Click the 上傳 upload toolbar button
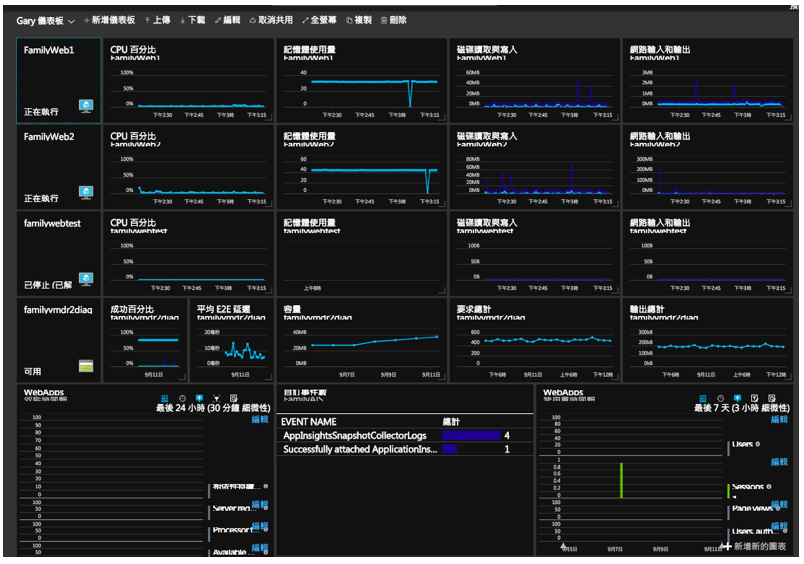 point(157,20)
